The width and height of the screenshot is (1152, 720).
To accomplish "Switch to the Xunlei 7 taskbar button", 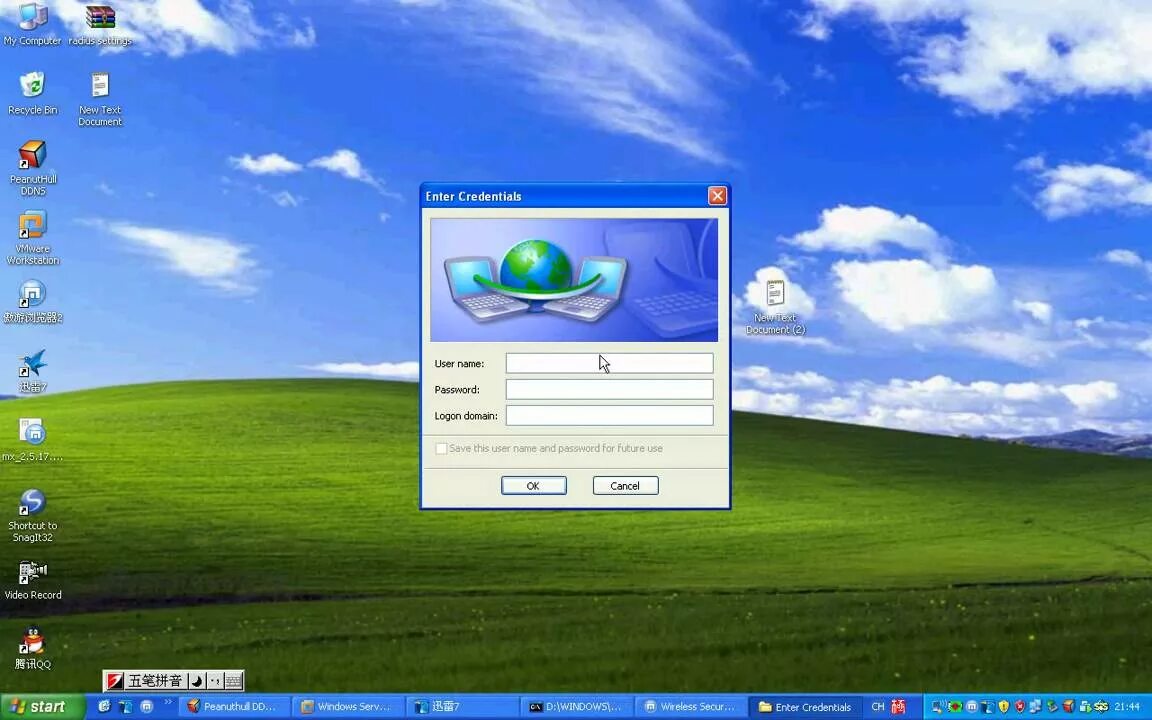I will pyautogui.click(x=463, y=707).
